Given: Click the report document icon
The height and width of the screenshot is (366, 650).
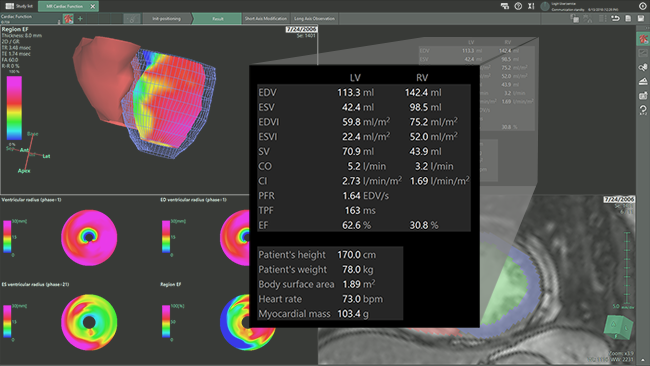Looking at the screenshot, I should click(x=628, y=19).
